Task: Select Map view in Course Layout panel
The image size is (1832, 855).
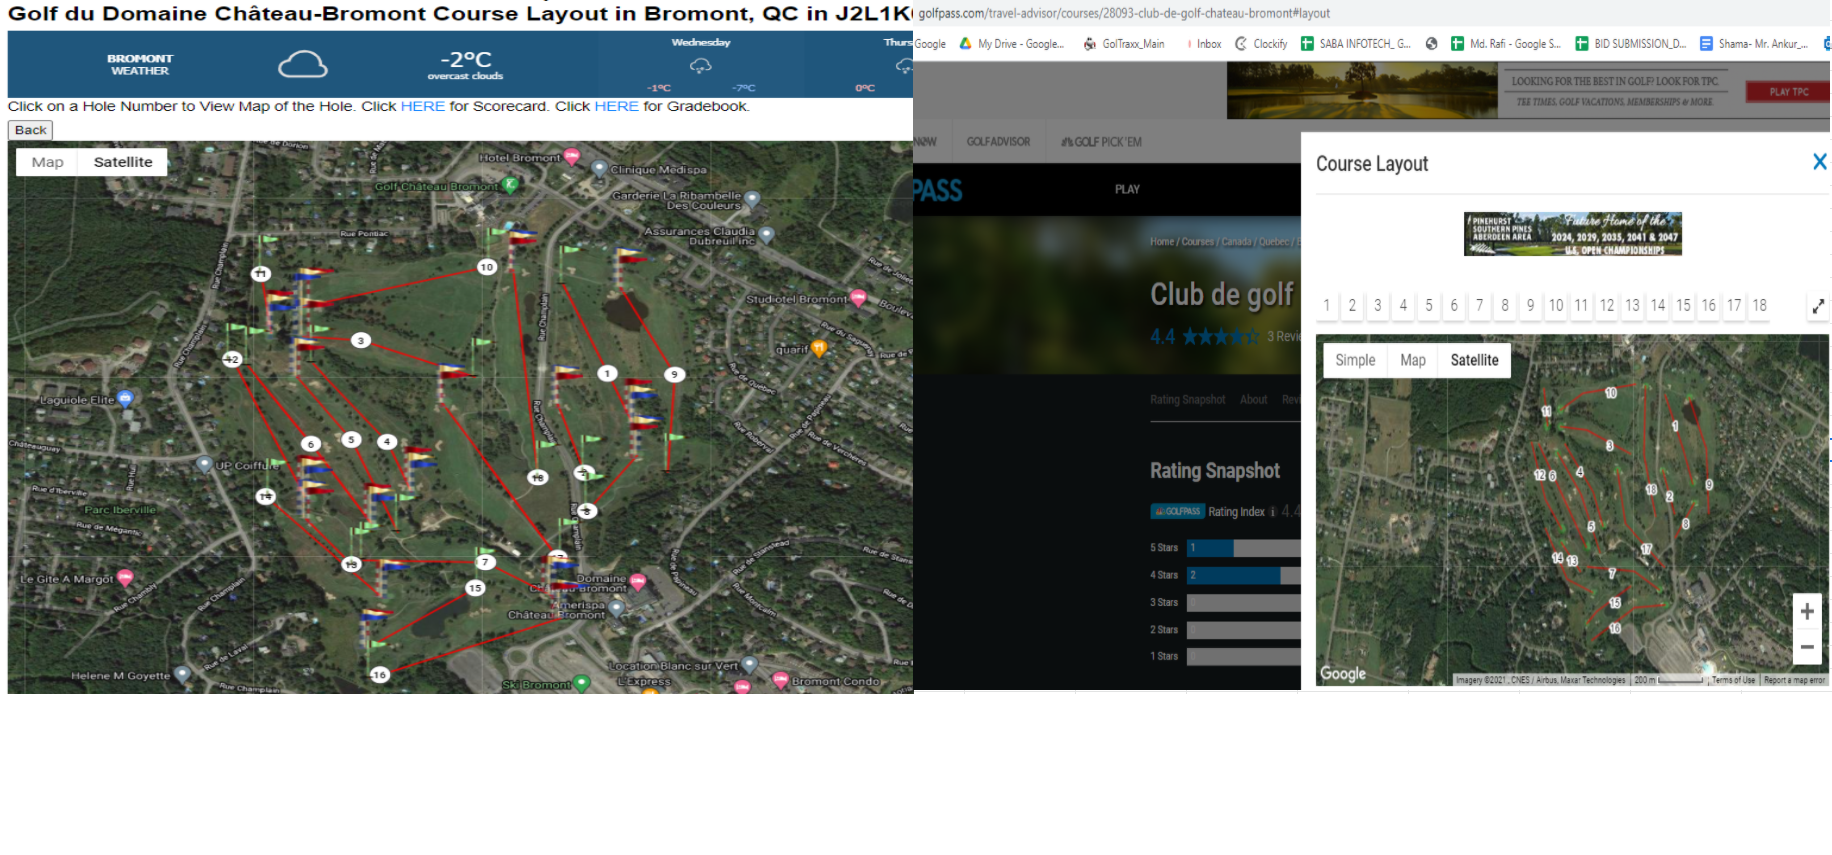Action: (x=1413, y=360)
